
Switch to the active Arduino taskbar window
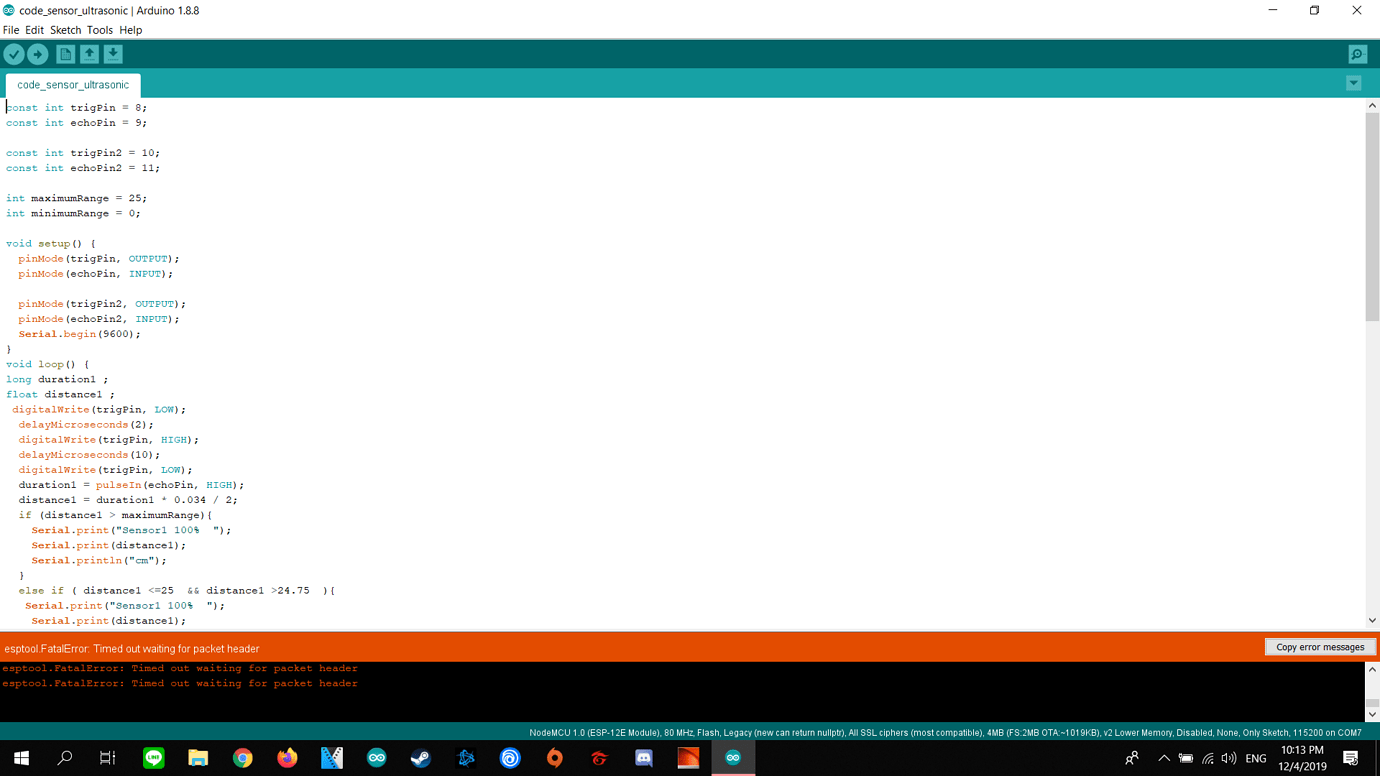pos(733,758)
